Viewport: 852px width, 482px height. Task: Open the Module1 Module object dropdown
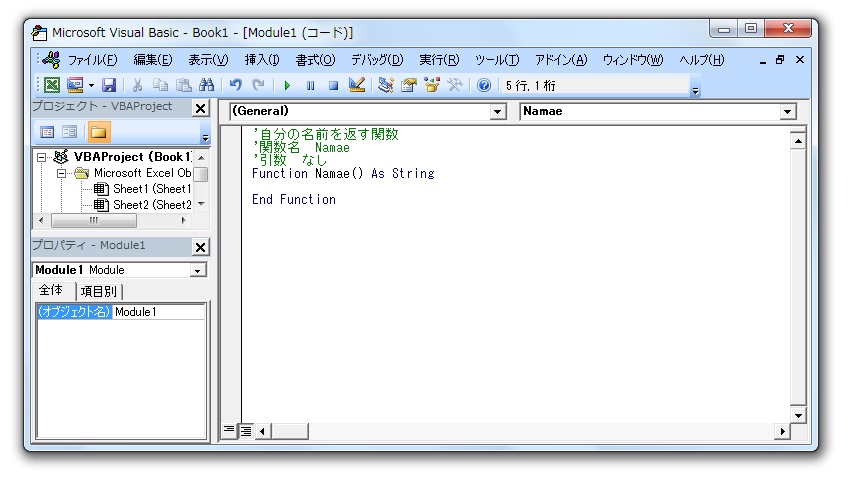pyautogui.click(x=198, y=271)
